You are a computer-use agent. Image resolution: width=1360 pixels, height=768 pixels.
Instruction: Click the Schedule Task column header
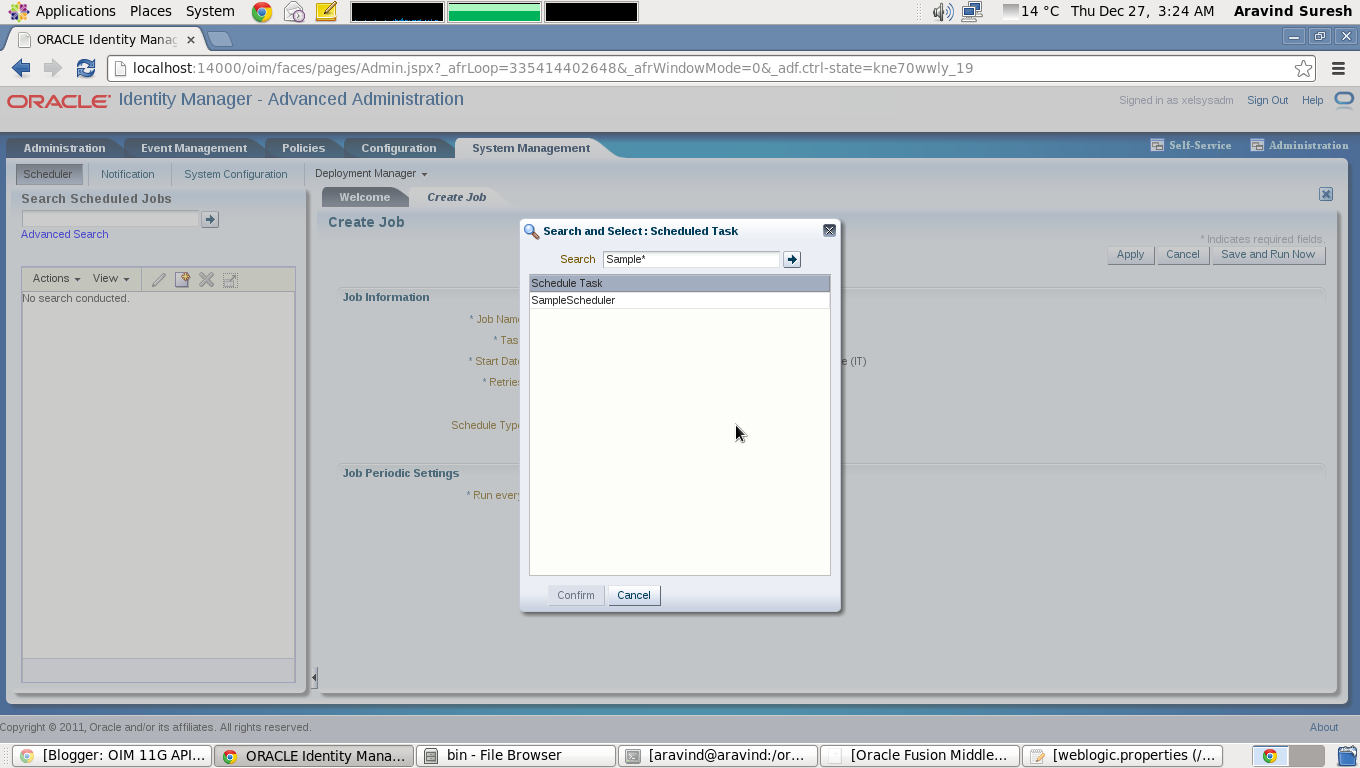(x=679, y=283)
